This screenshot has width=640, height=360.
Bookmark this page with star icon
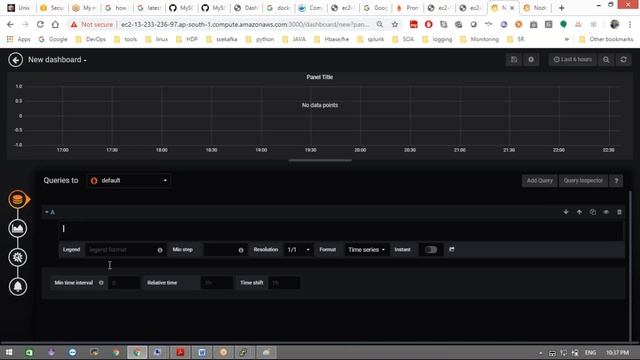(395, 24)
